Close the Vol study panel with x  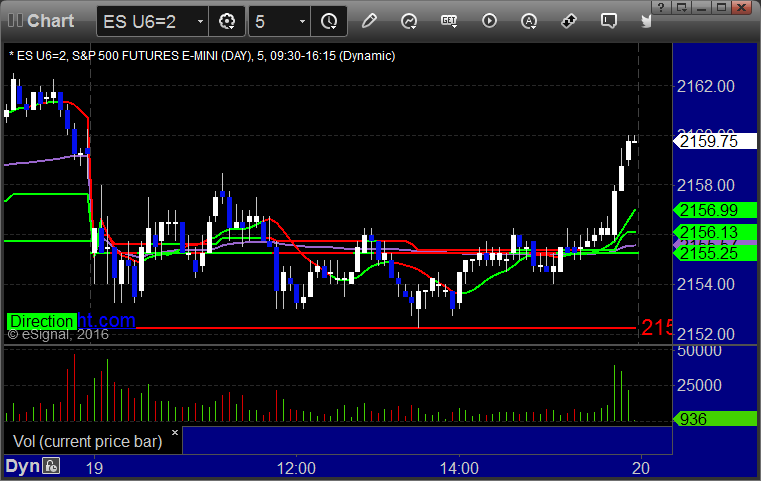[175, 432]
